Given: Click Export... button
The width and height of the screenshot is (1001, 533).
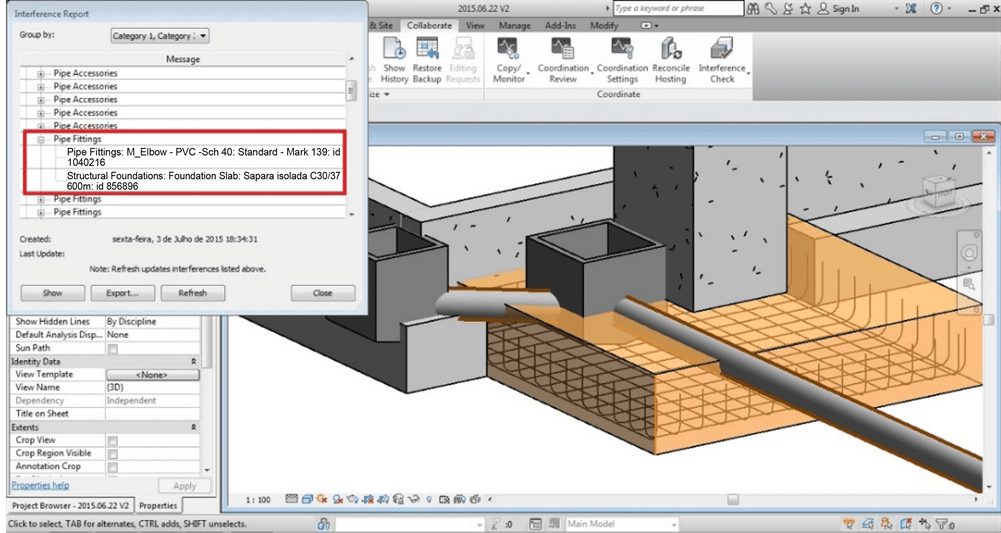Looking at the screenshot, I should pos(123,293).
